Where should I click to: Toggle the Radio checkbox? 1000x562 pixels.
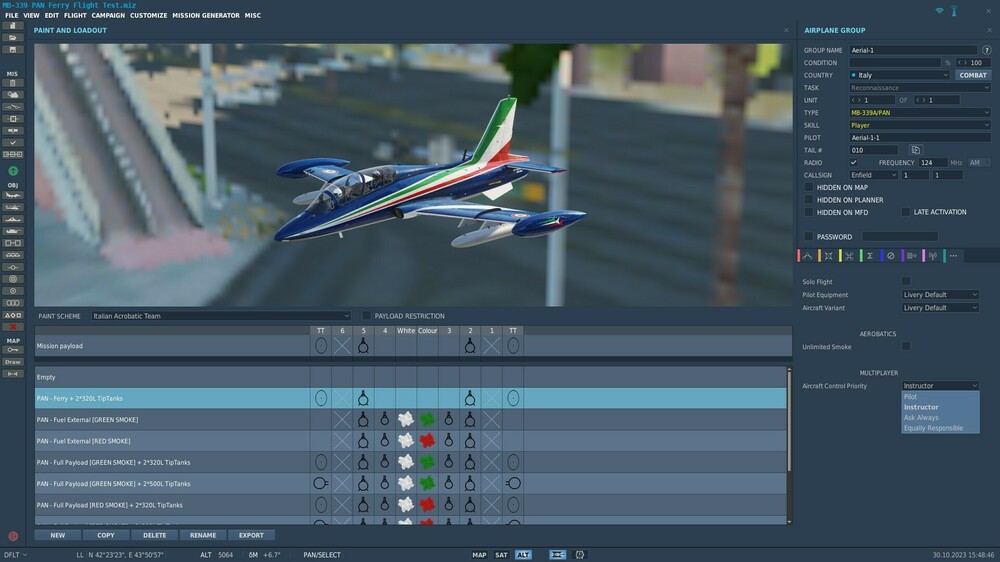(x=853, y=163)
